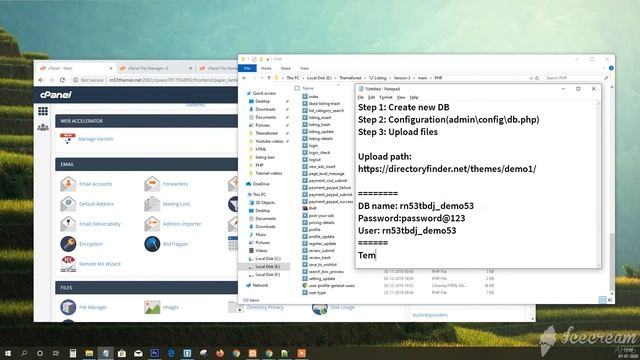Open Images icon in cPanel Files

click(x=152, y=307)
